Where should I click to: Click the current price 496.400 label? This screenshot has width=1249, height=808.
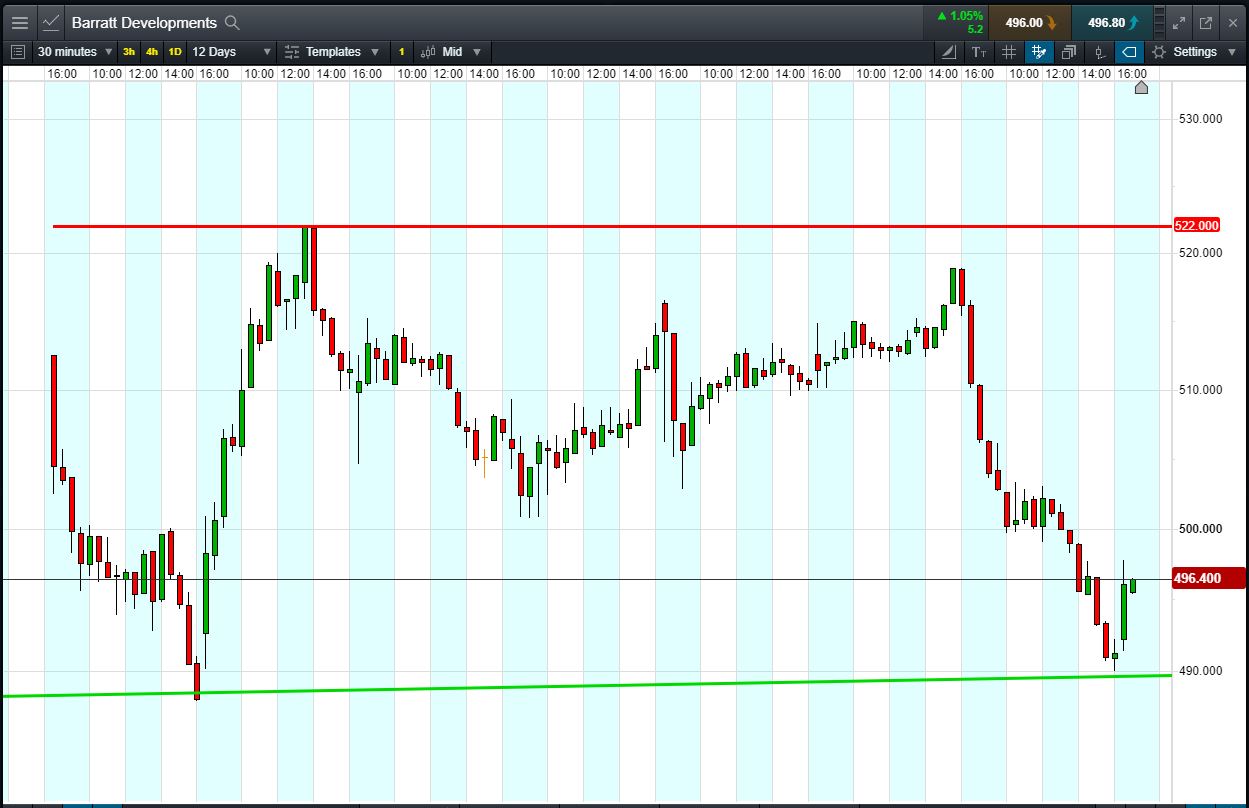tap(1208, 578)
